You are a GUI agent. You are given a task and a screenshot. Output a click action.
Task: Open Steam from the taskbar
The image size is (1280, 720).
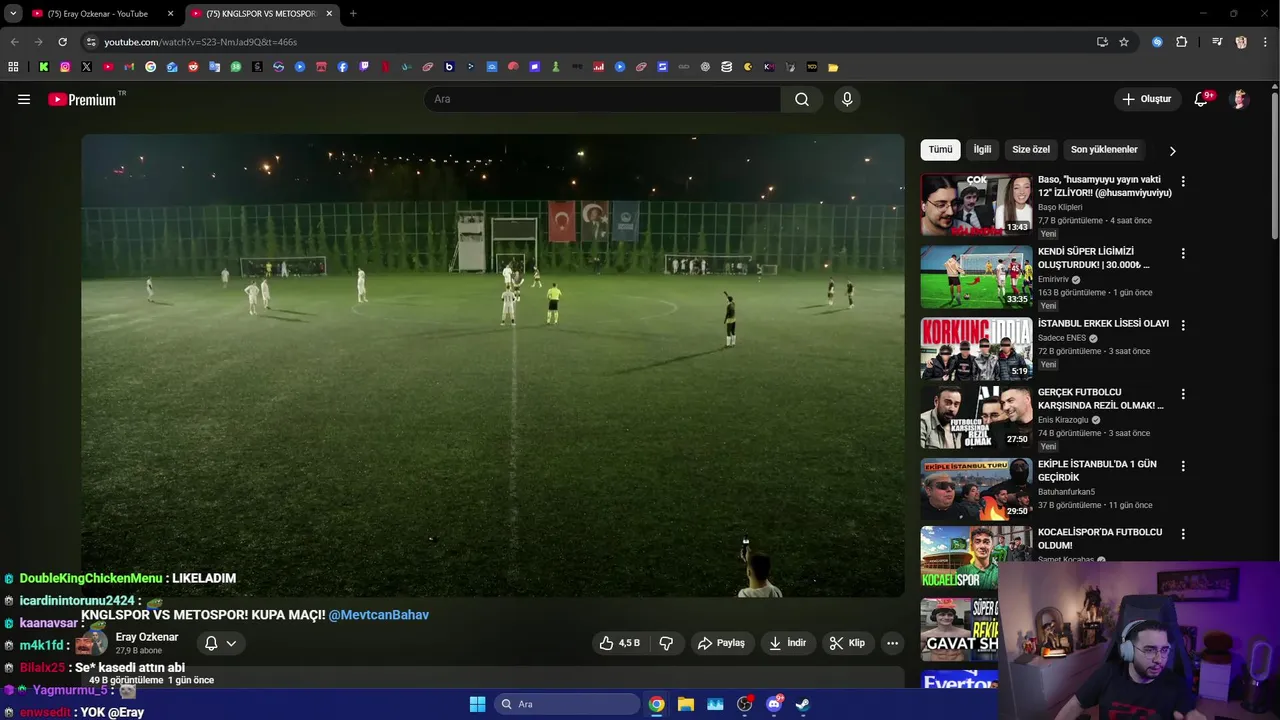(x=803, y=704)
